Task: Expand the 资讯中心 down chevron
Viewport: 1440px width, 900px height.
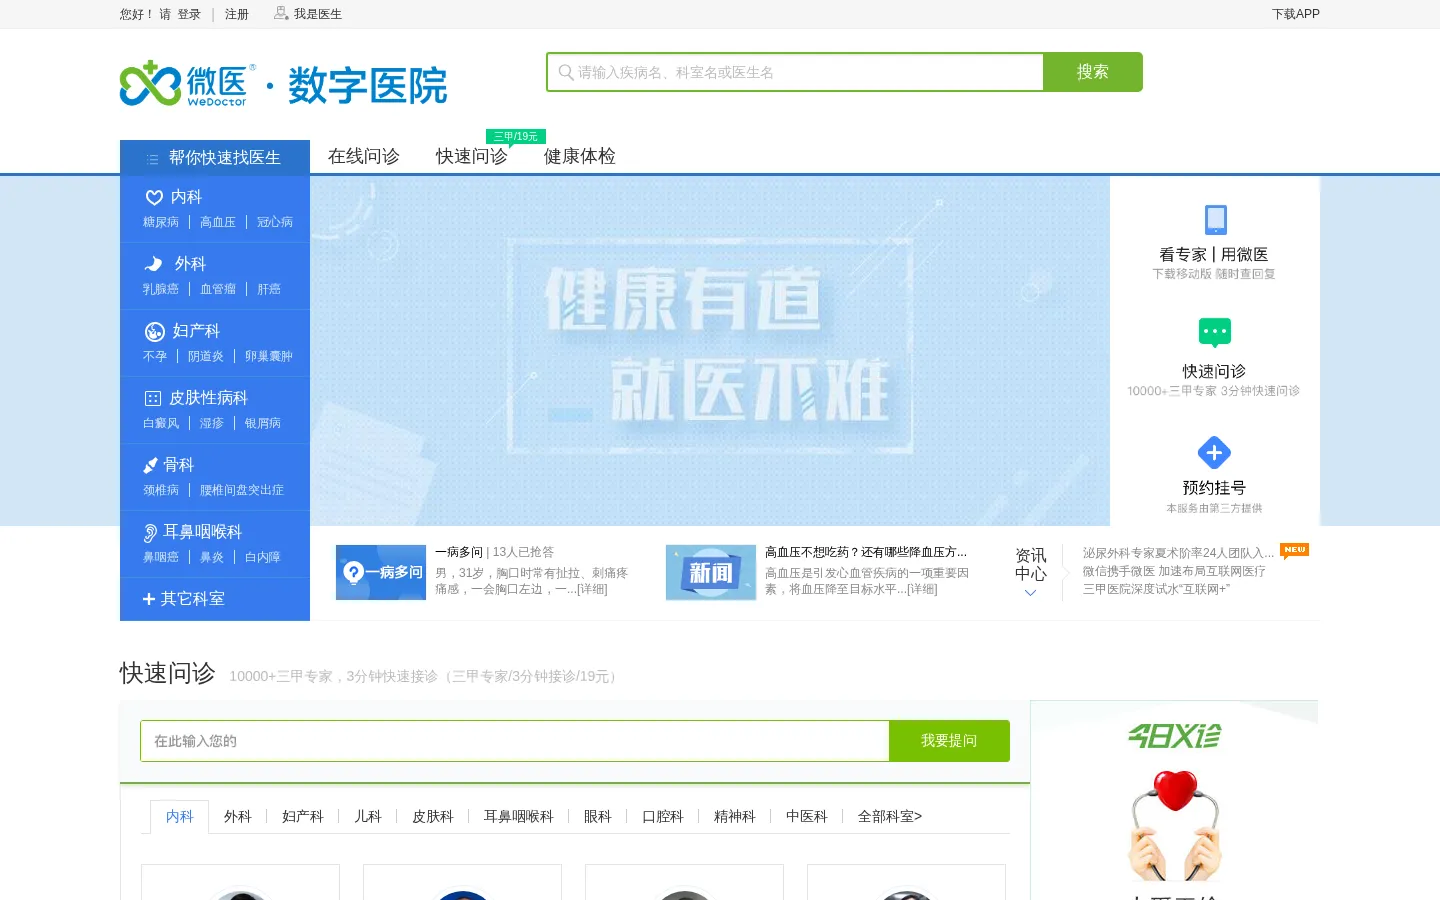Action: (1030, 593)
